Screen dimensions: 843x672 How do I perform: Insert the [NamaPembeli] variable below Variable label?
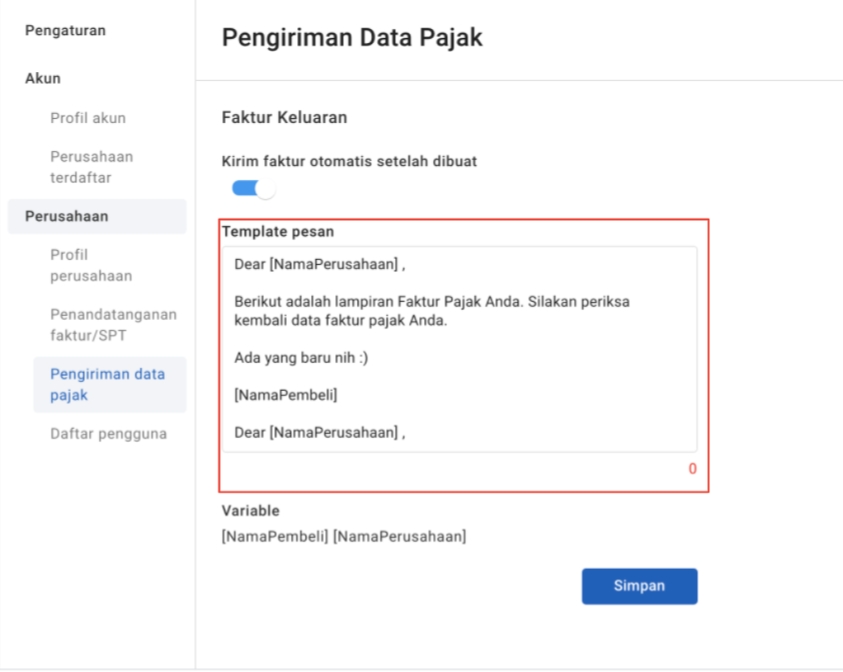click(x=274, y=537)
